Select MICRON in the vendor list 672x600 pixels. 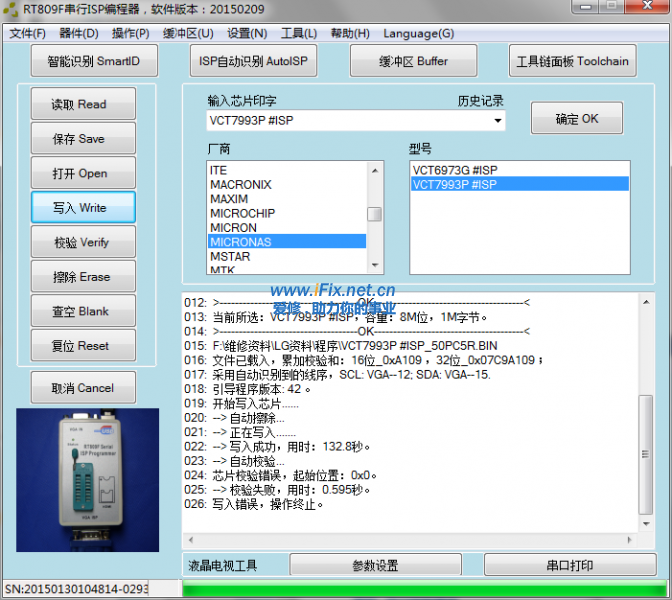(287, 228)
